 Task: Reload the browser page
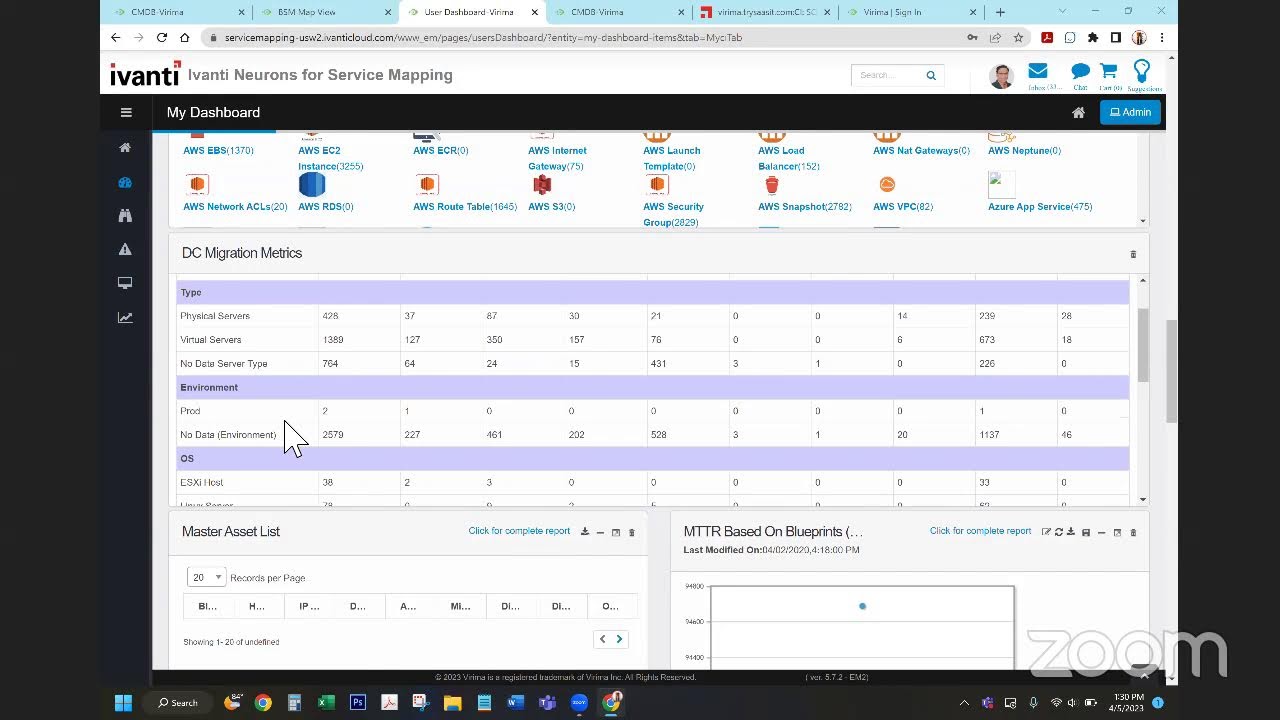tap(162, 37)
